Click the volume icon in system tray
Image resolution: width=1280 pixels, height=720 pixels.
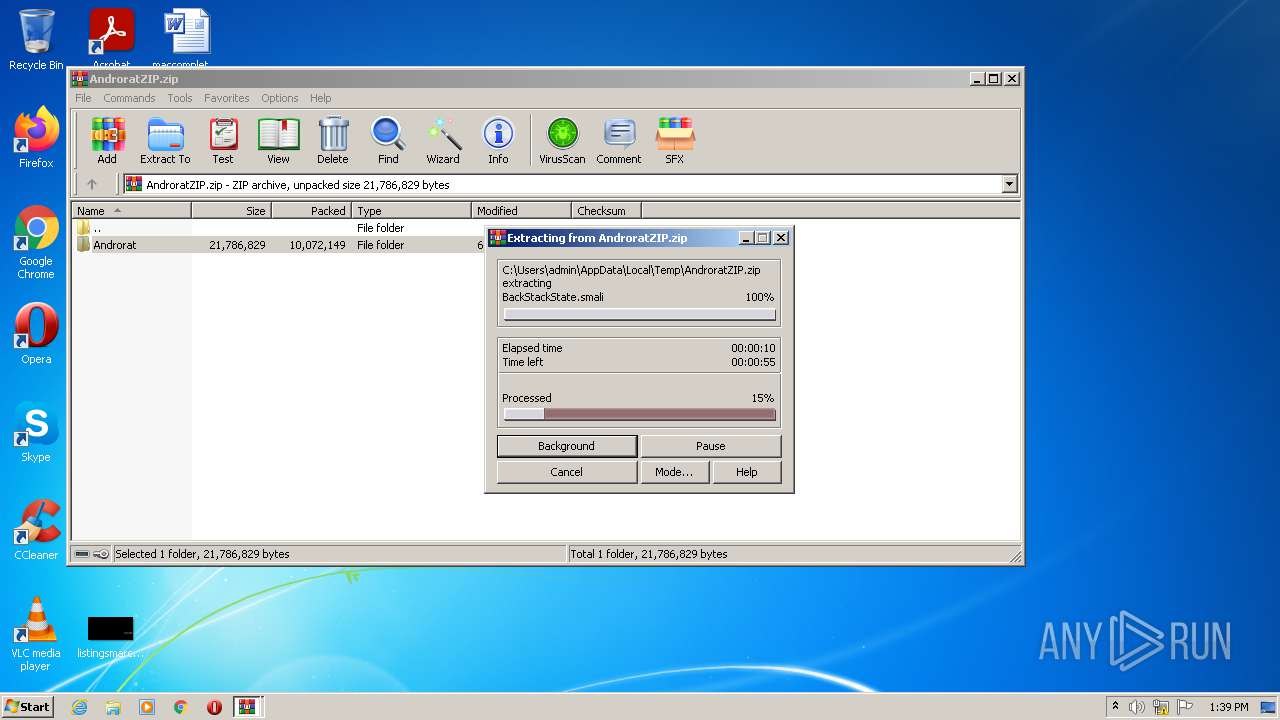click(x=1137, y=707)
